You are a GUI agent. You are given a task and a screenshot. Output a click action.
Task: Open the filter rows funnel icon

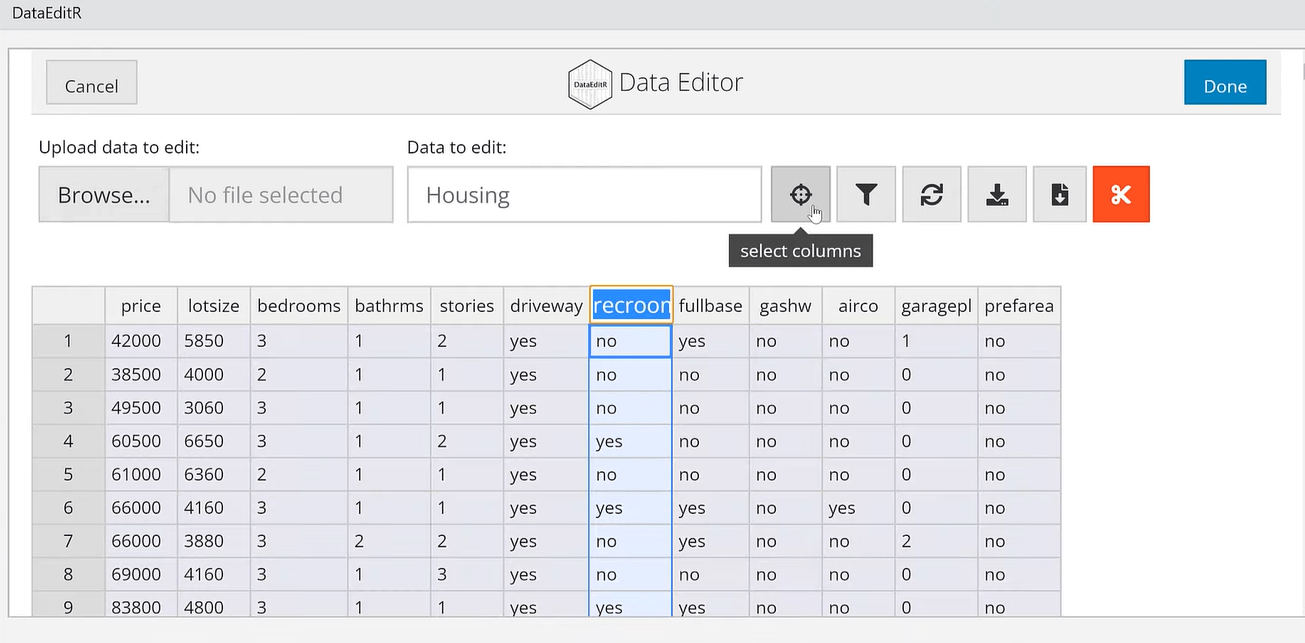[x=866, y=195]
